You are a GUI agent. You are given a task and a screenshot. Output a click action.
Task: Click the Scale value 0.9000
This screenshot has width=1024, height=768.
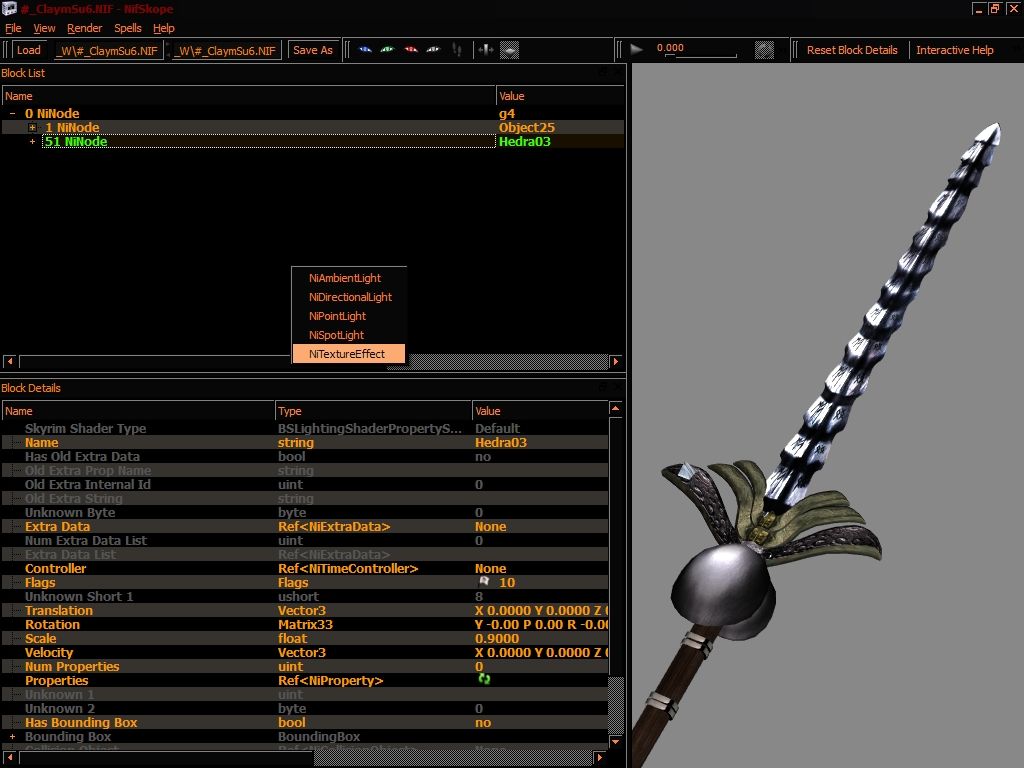coord(497,638)
